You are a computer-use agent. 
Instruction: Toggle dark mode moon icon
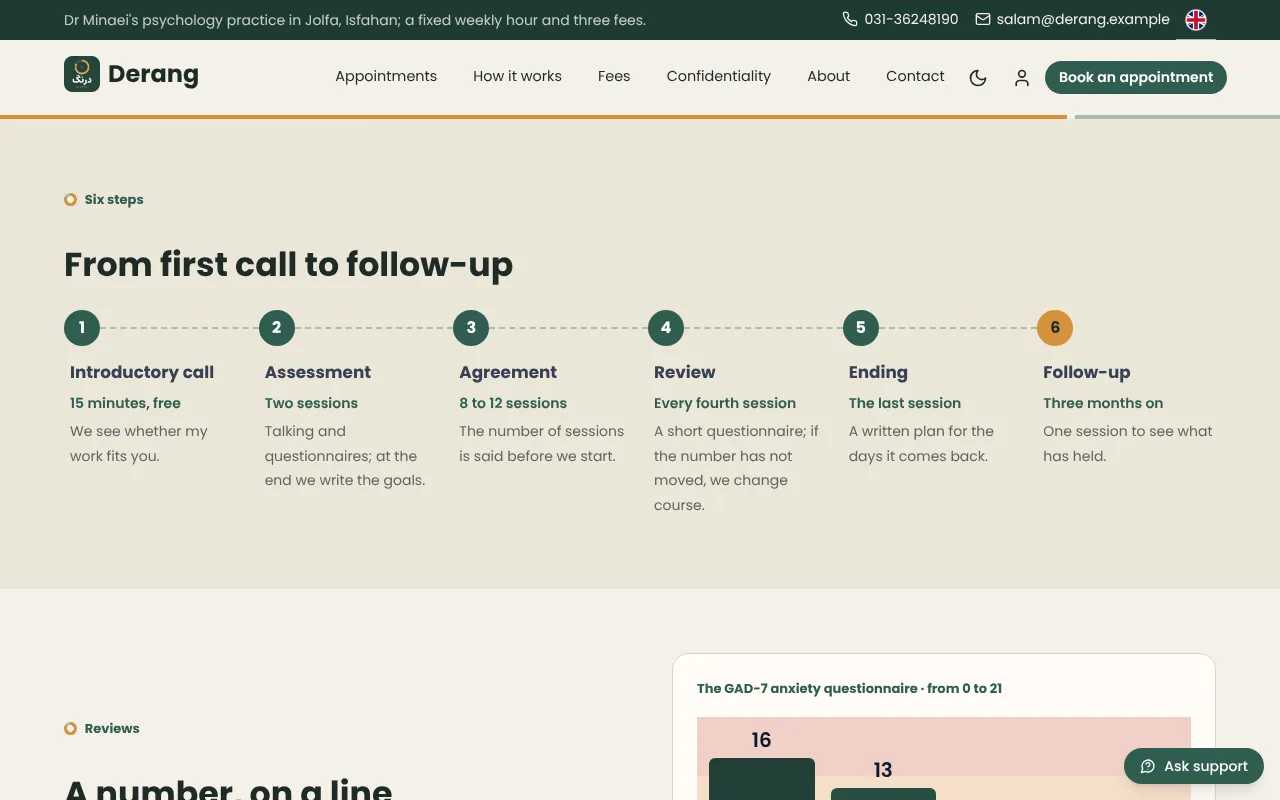click(x=978, y=77)
